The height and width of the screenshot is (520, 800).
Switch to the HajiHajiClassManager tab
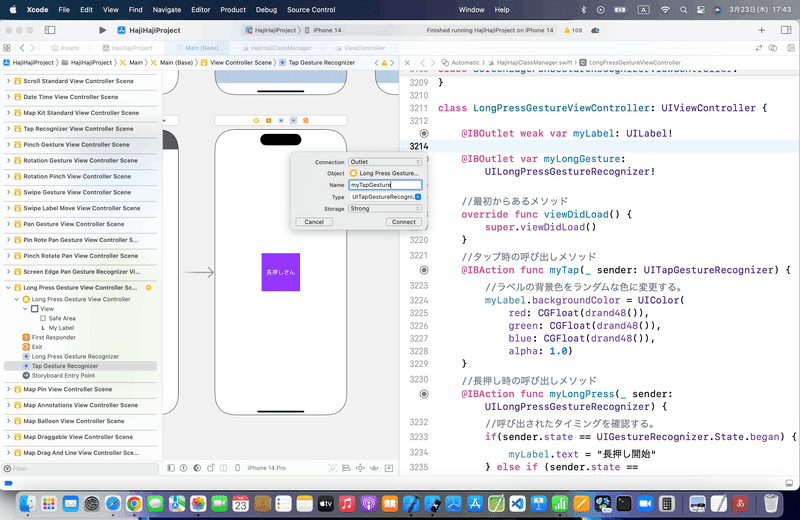click(277, 48)
